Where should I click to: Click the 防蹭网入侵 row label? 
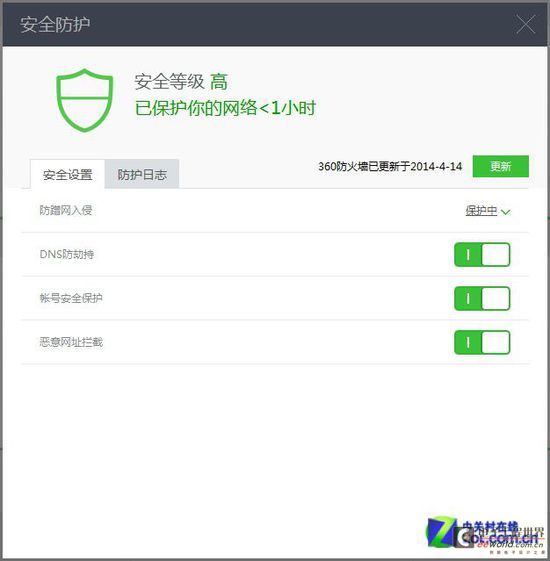(66, 210)
